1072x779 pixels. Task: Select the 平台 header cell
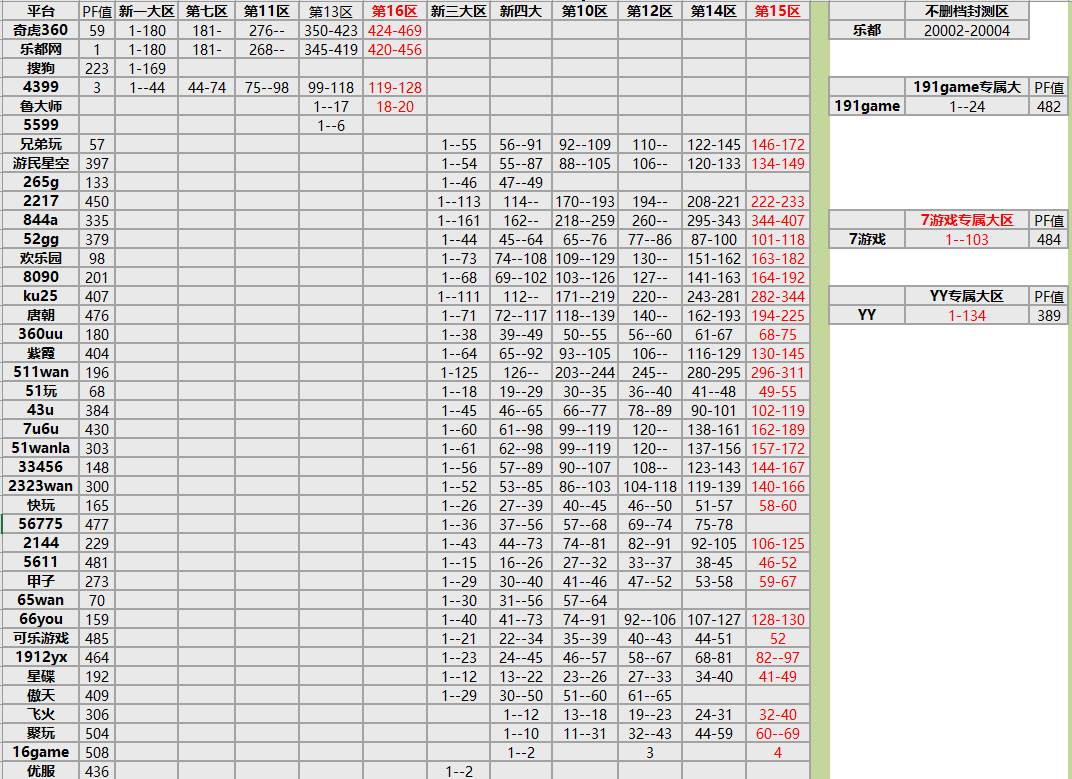tap(40, 11)
